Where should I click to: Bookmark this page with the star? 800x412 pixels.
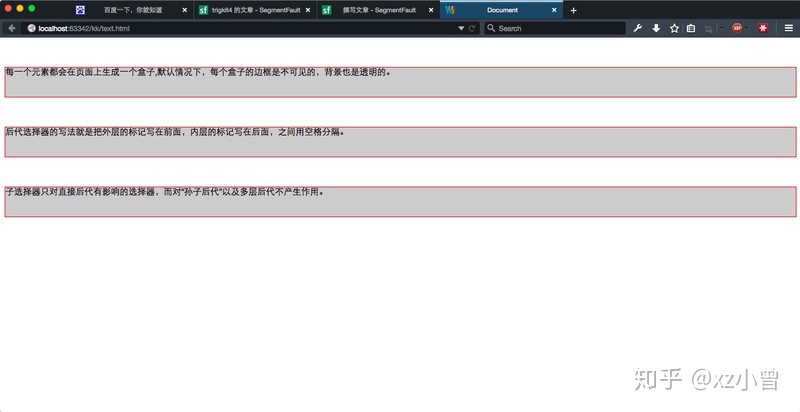674,29
